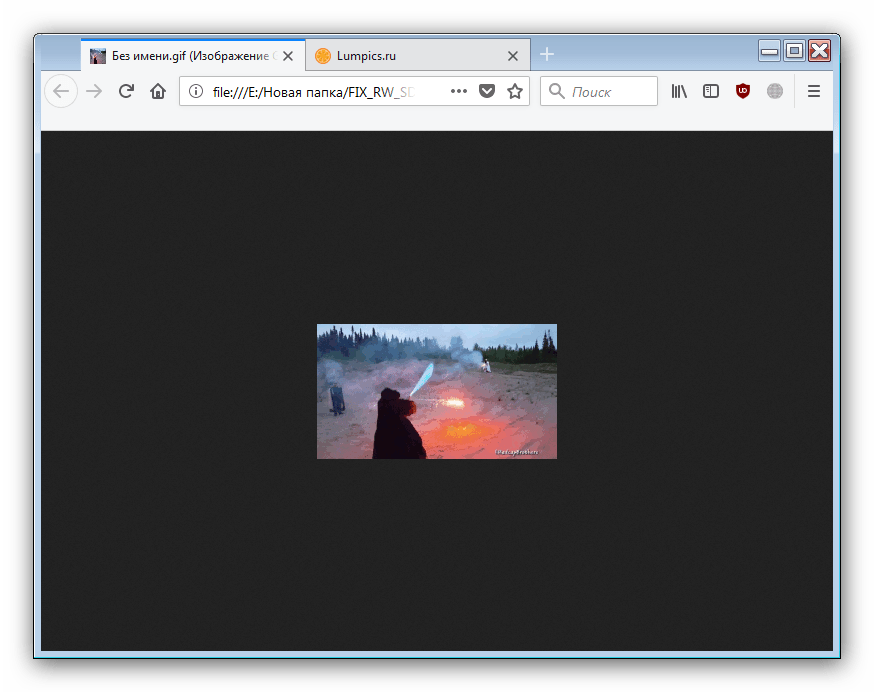
Task: Toggle the sidebar view
Action: pyautogui.click(x=711, y=91)
